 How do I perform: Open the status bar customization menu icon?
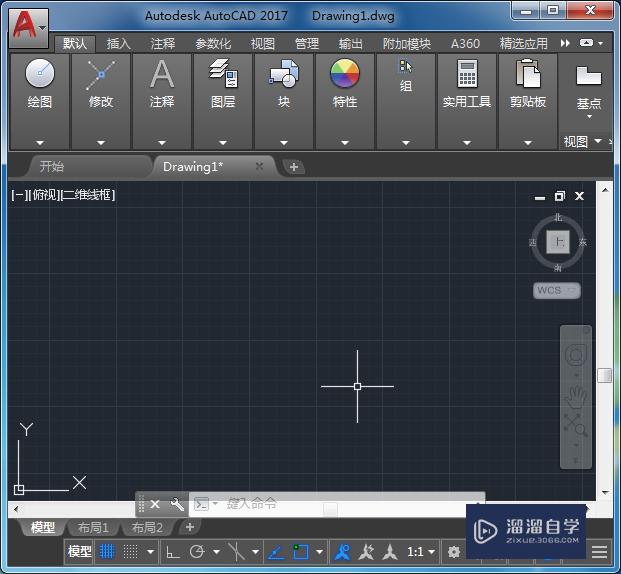[599, 552]
